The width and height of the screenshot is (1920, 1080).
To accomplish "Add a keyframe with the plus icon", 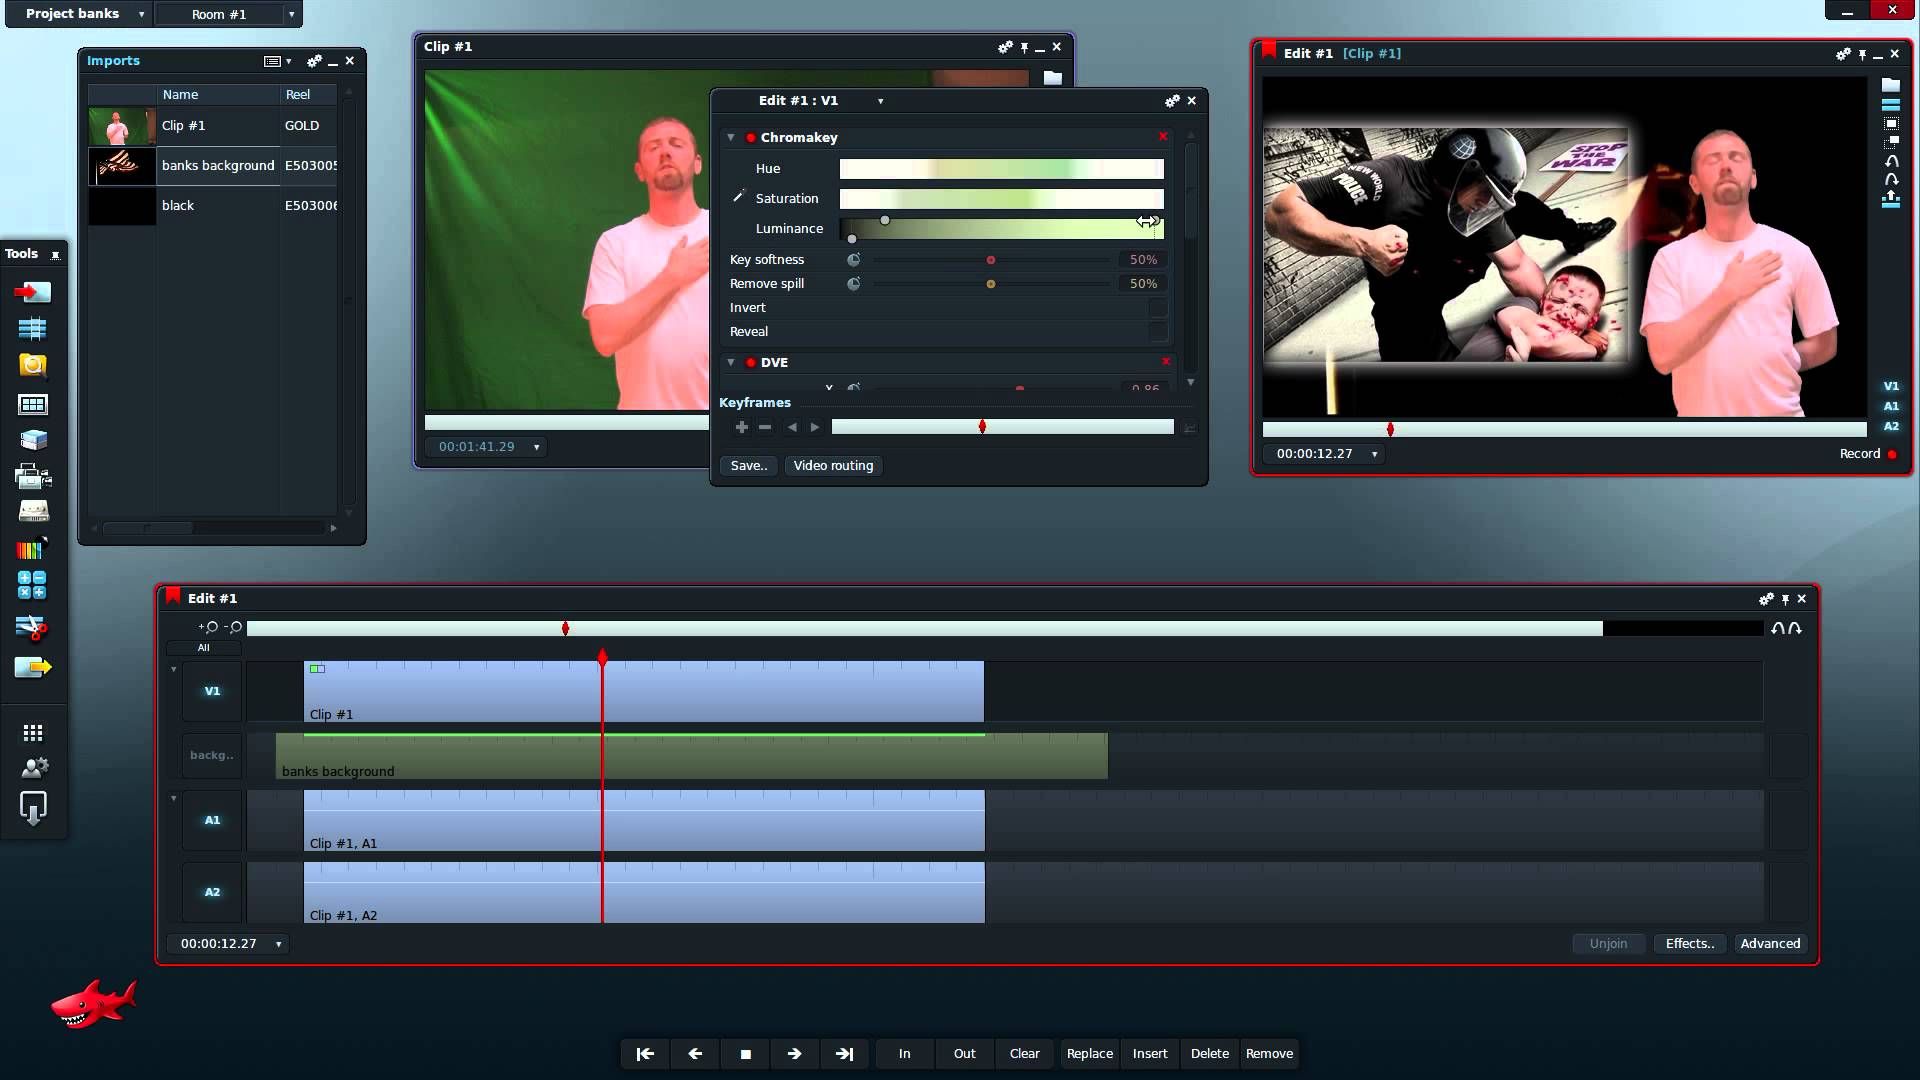I will (741, 427).
